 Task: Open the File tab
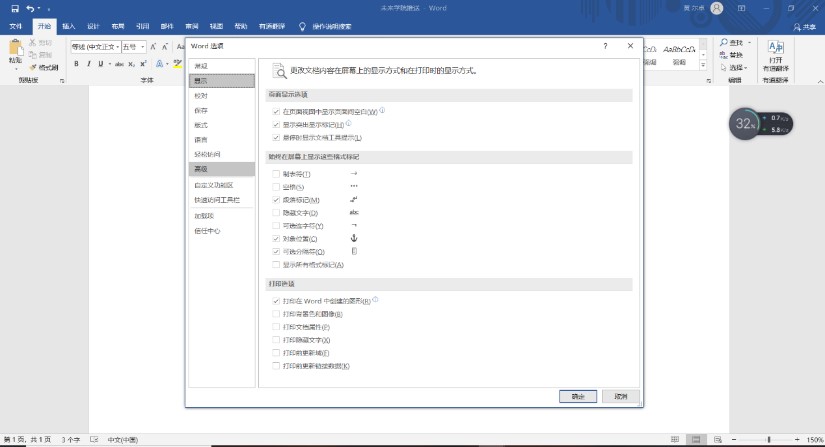(16, 26)
